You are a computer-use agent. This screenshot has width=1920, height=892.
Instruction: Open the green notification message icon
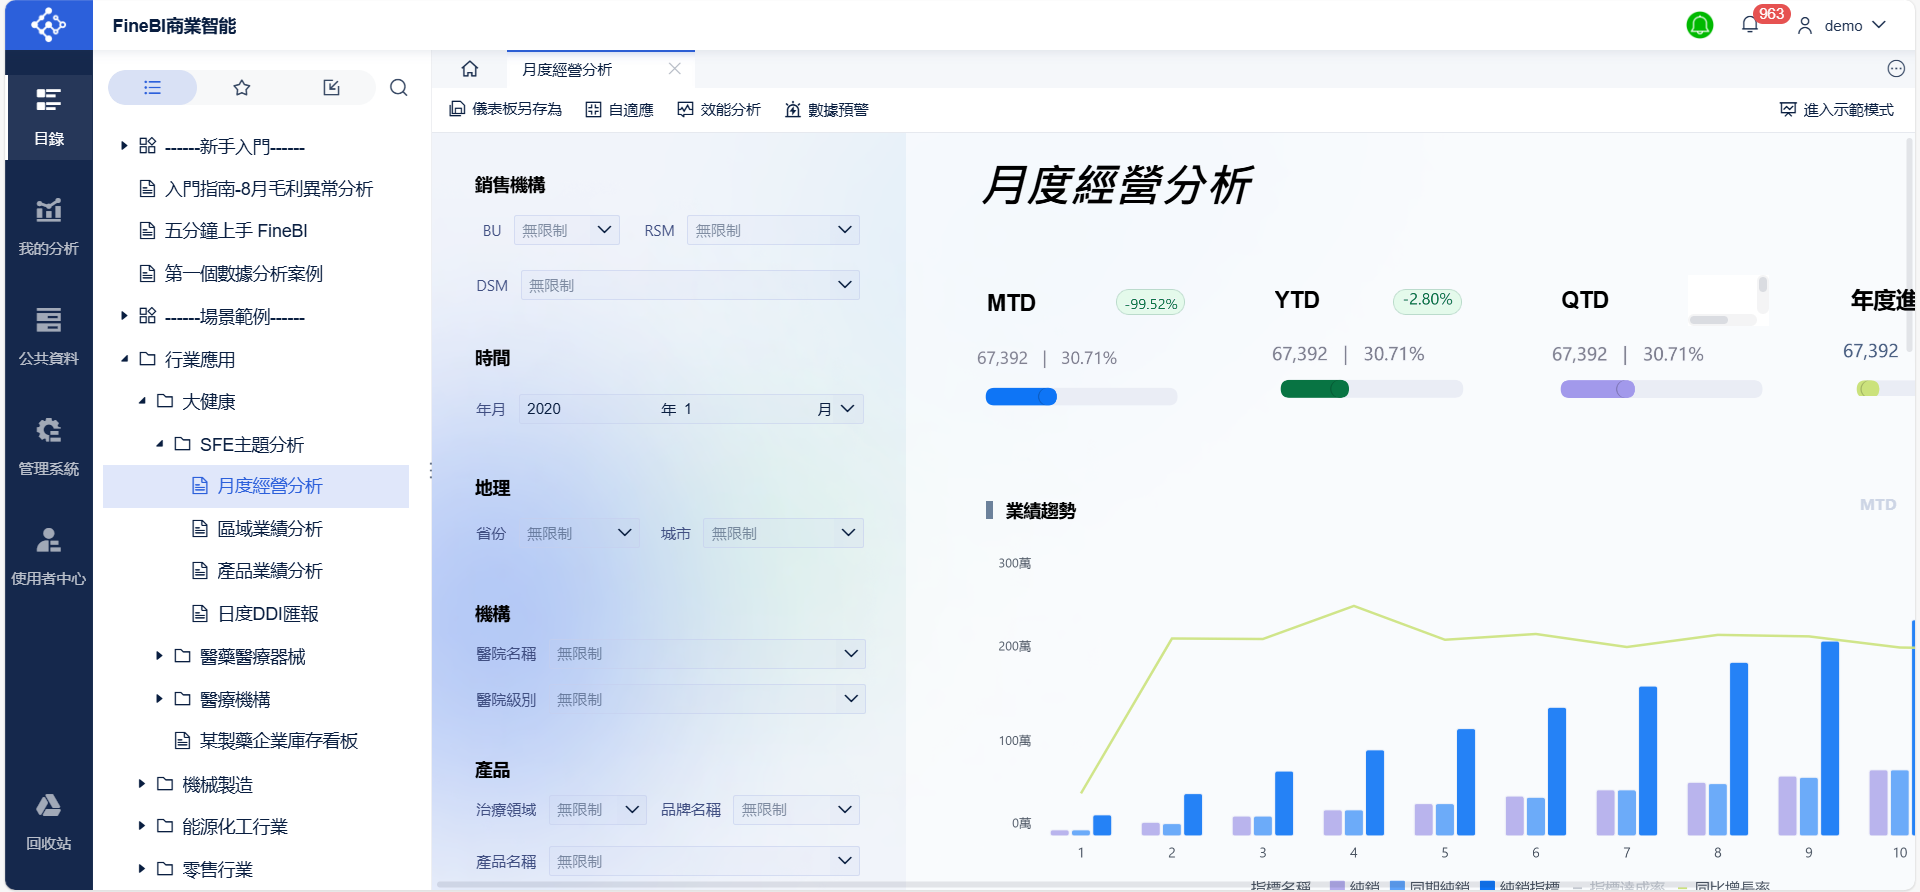1700,25
